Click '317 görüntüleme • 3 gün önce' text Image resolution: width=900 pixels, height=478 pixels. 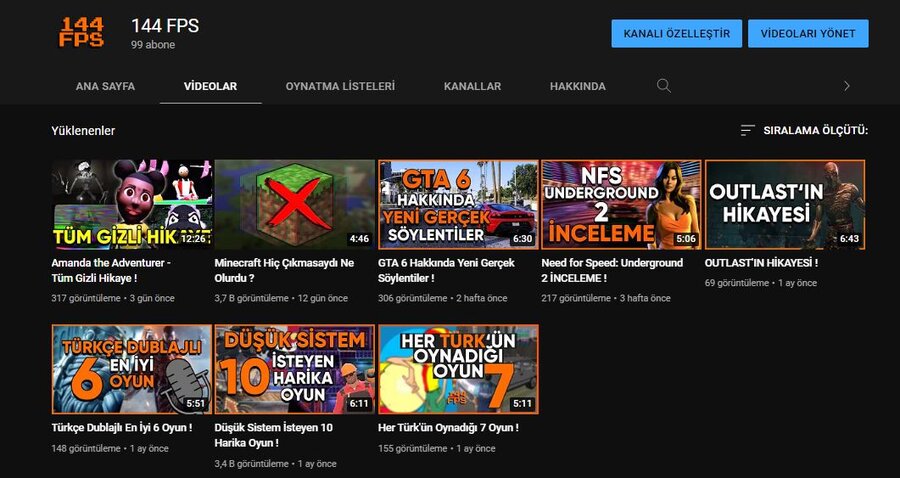(112, 298)
